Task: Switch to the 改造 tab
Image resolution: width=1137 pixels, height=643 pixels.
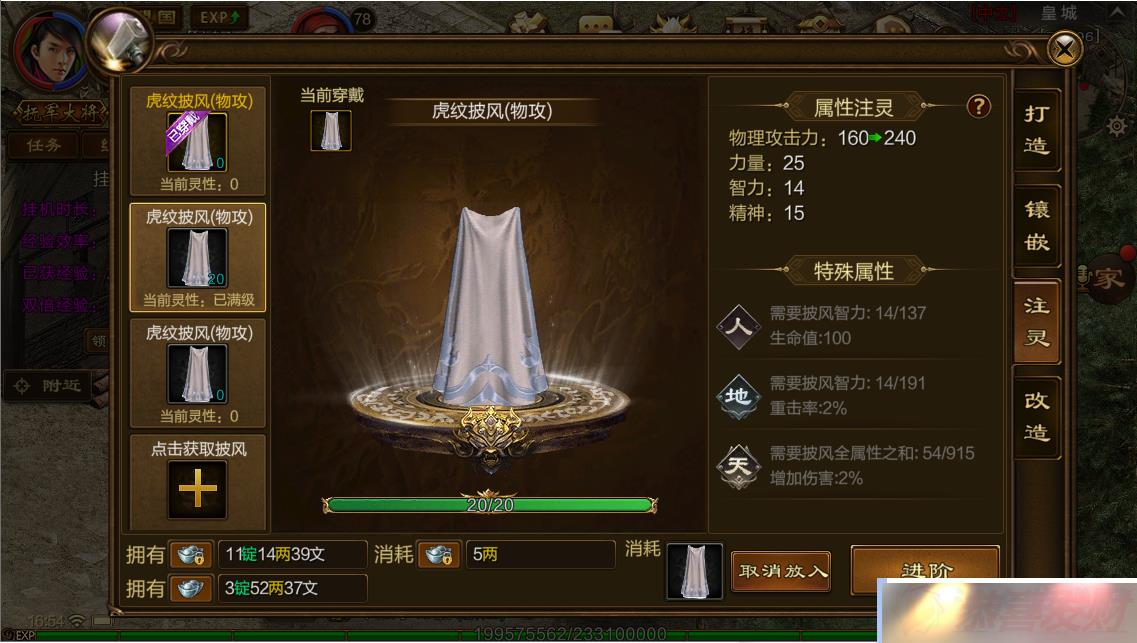Action: [x=1036, y=417]
